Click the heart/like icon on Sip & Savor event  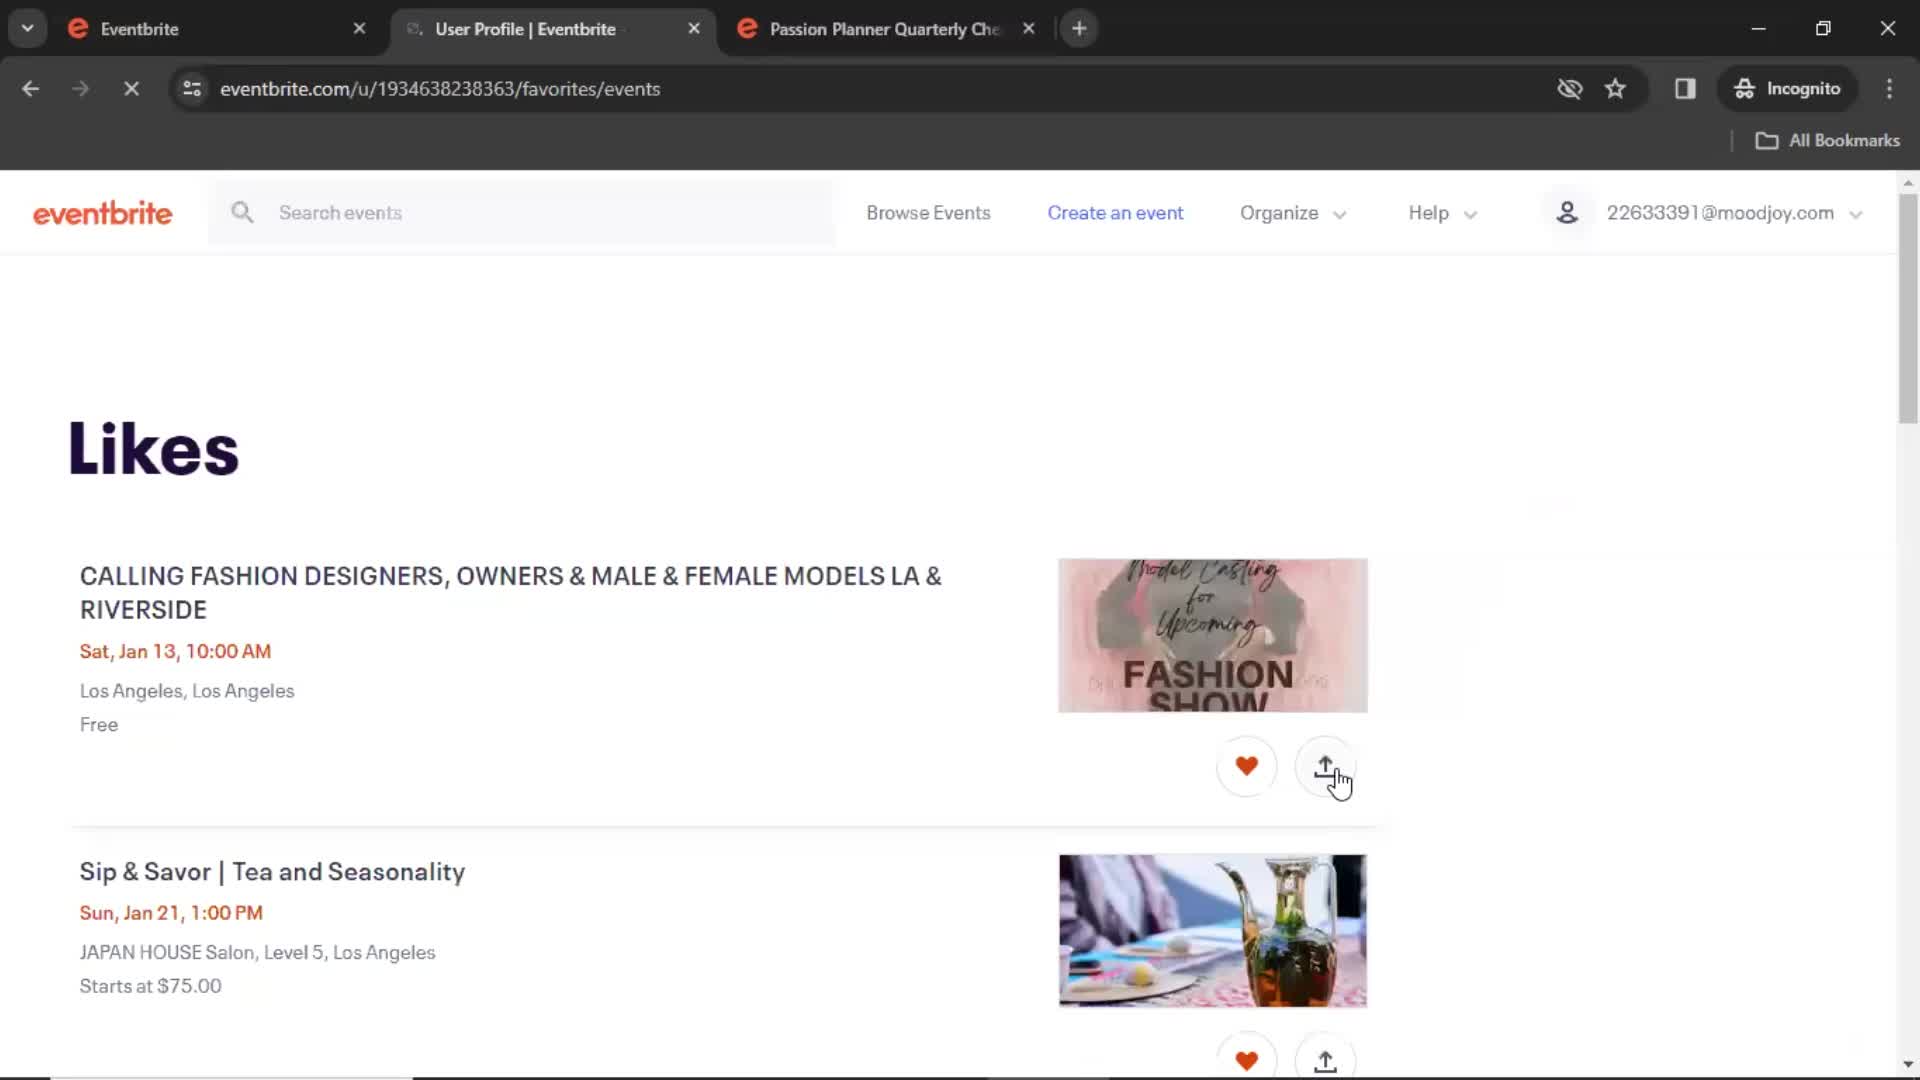click(1245, 1060)
